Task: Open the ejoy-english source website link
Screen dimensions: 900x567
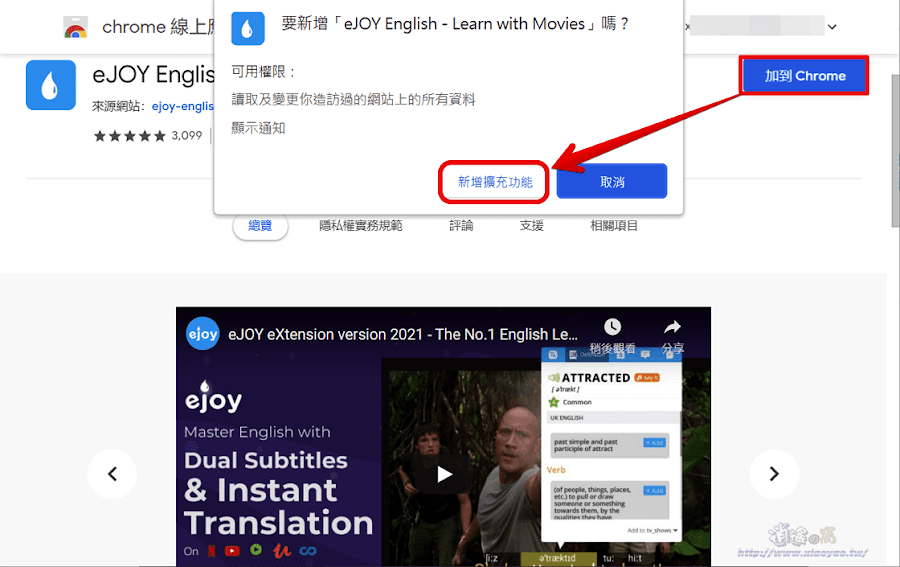Action: coord(183,106)
